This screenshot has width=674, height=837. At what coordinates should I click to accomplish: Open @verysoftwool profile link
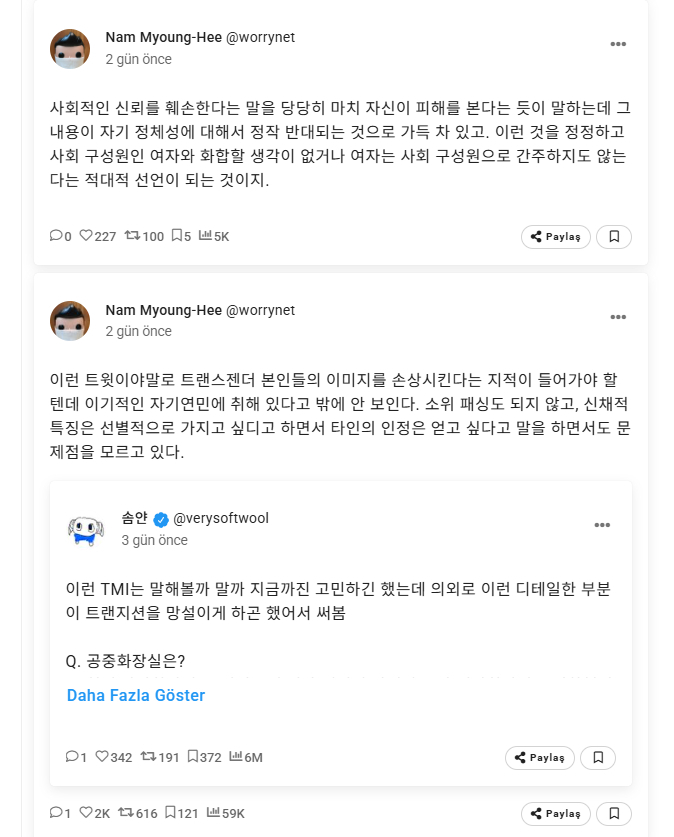(x=221, y=518)
